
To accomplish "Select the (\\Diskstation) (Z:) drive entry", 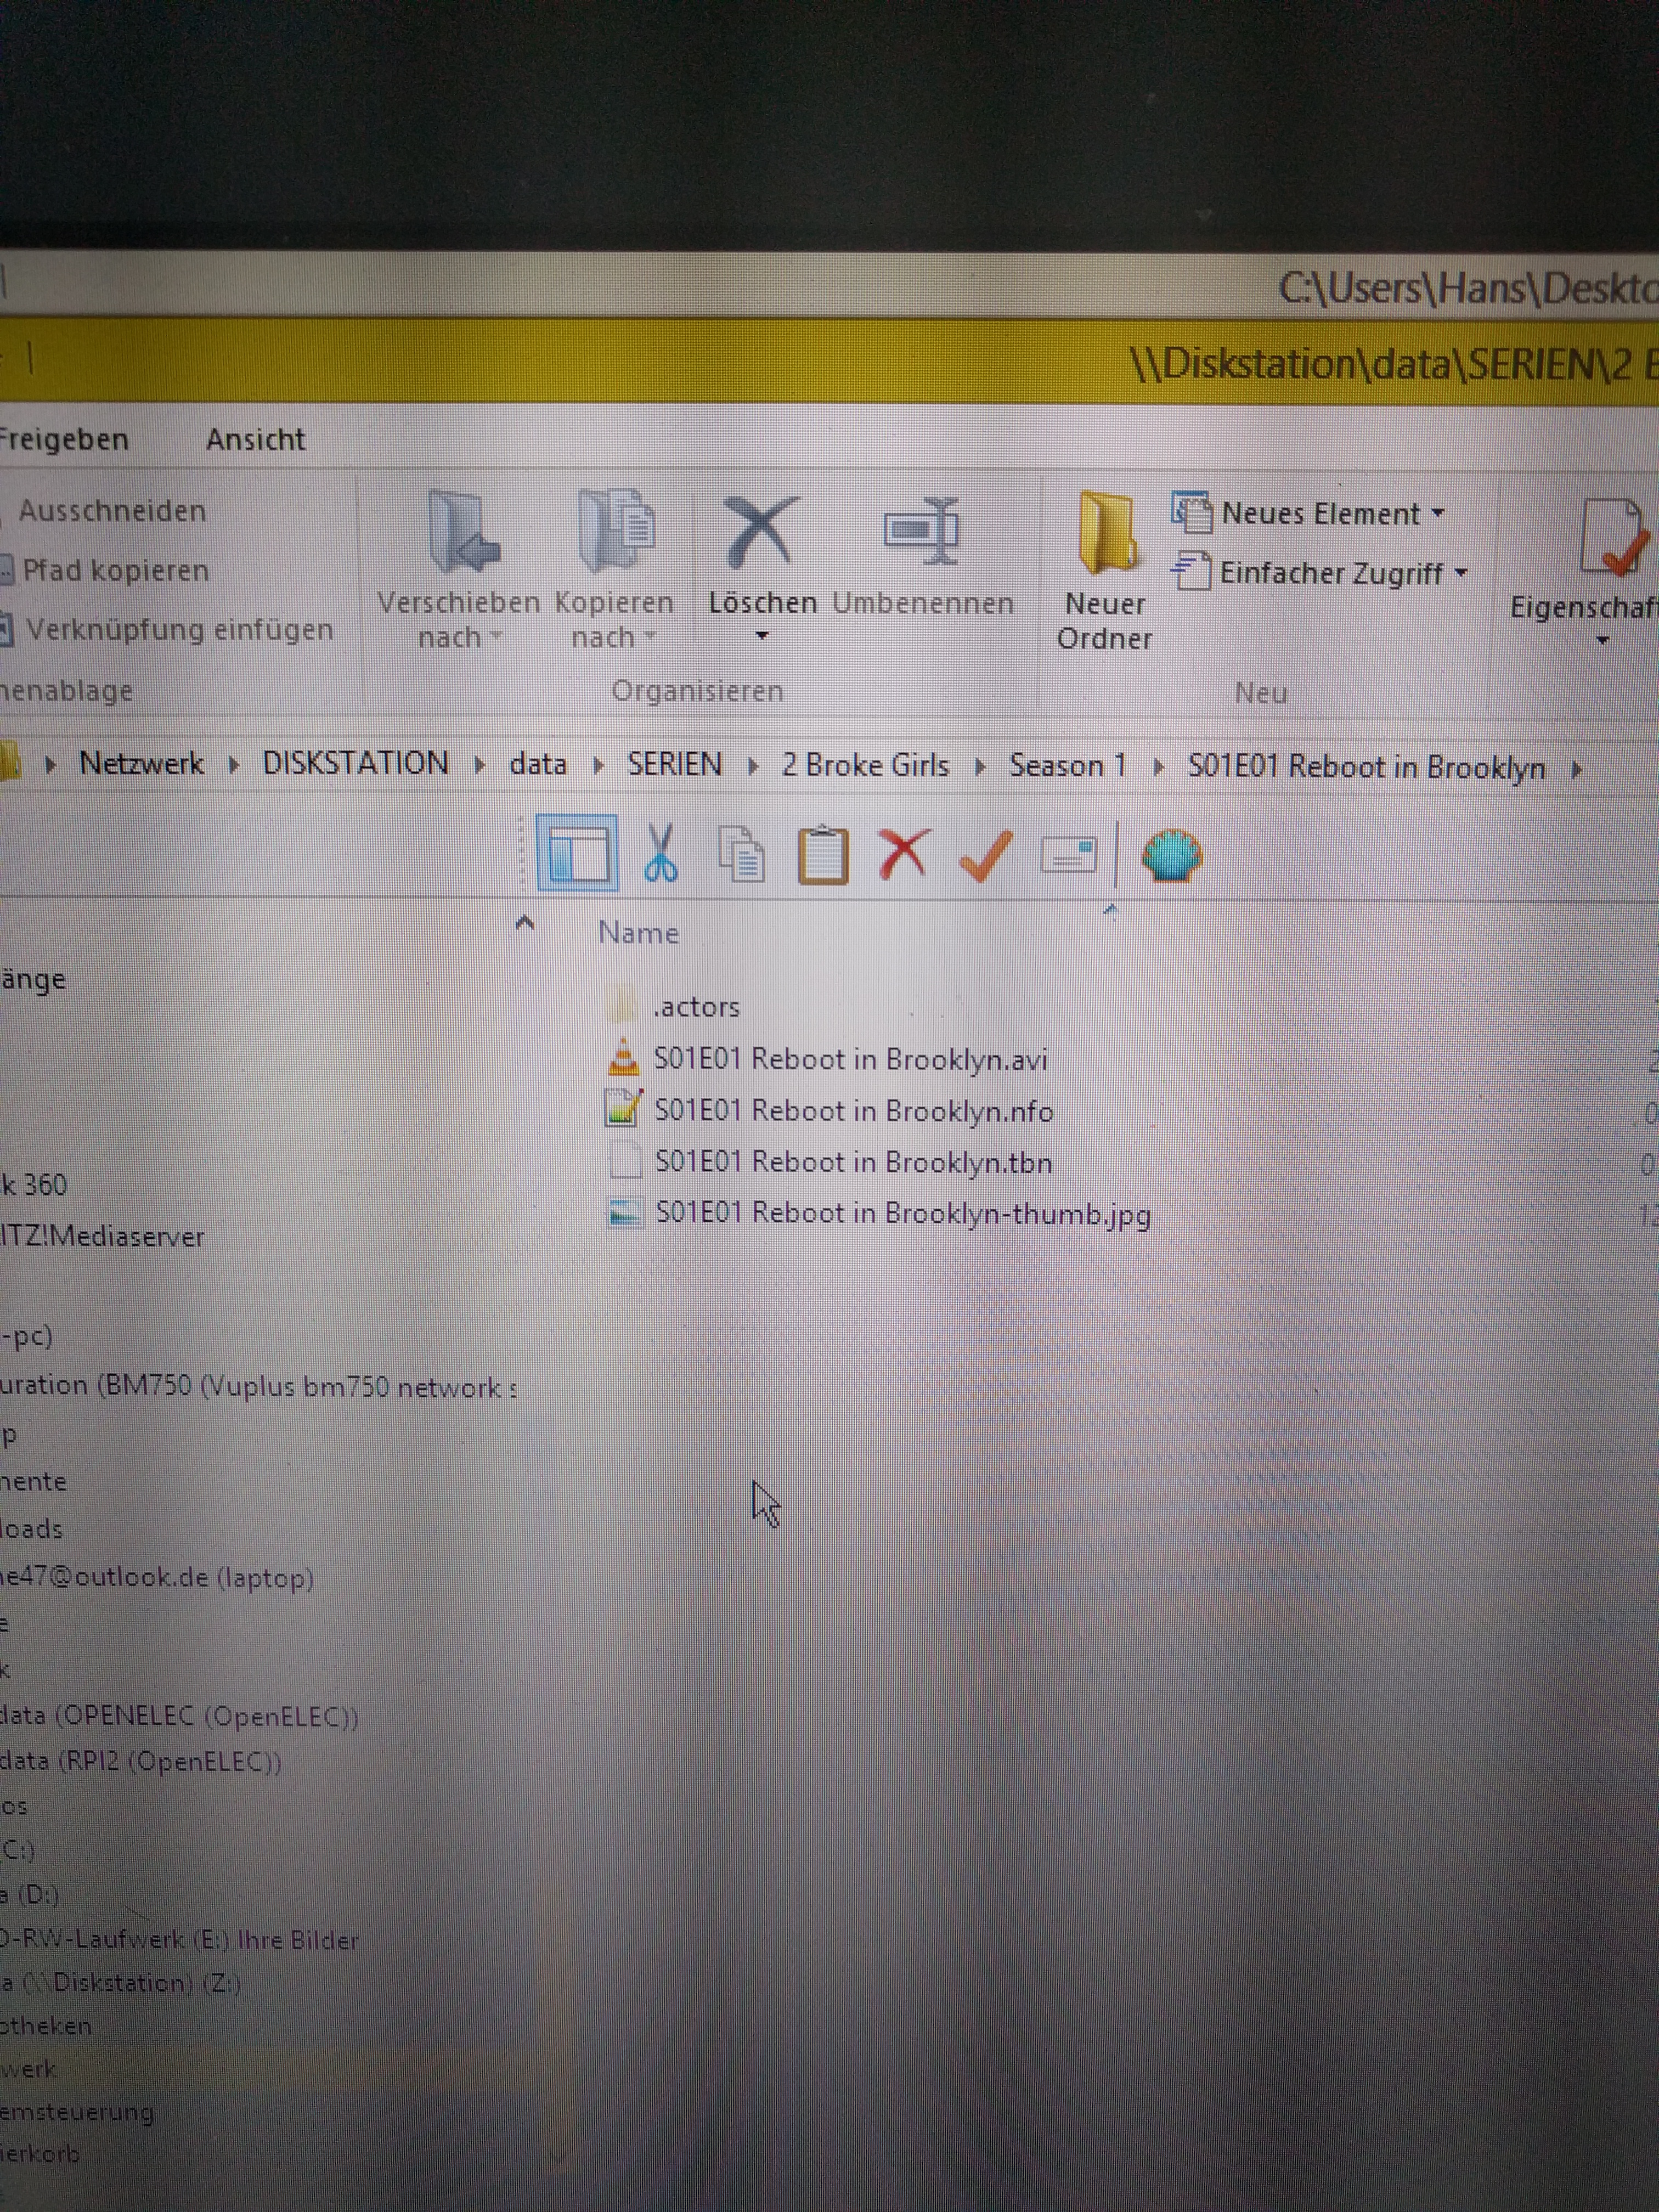I will (x=120, y=1982).
